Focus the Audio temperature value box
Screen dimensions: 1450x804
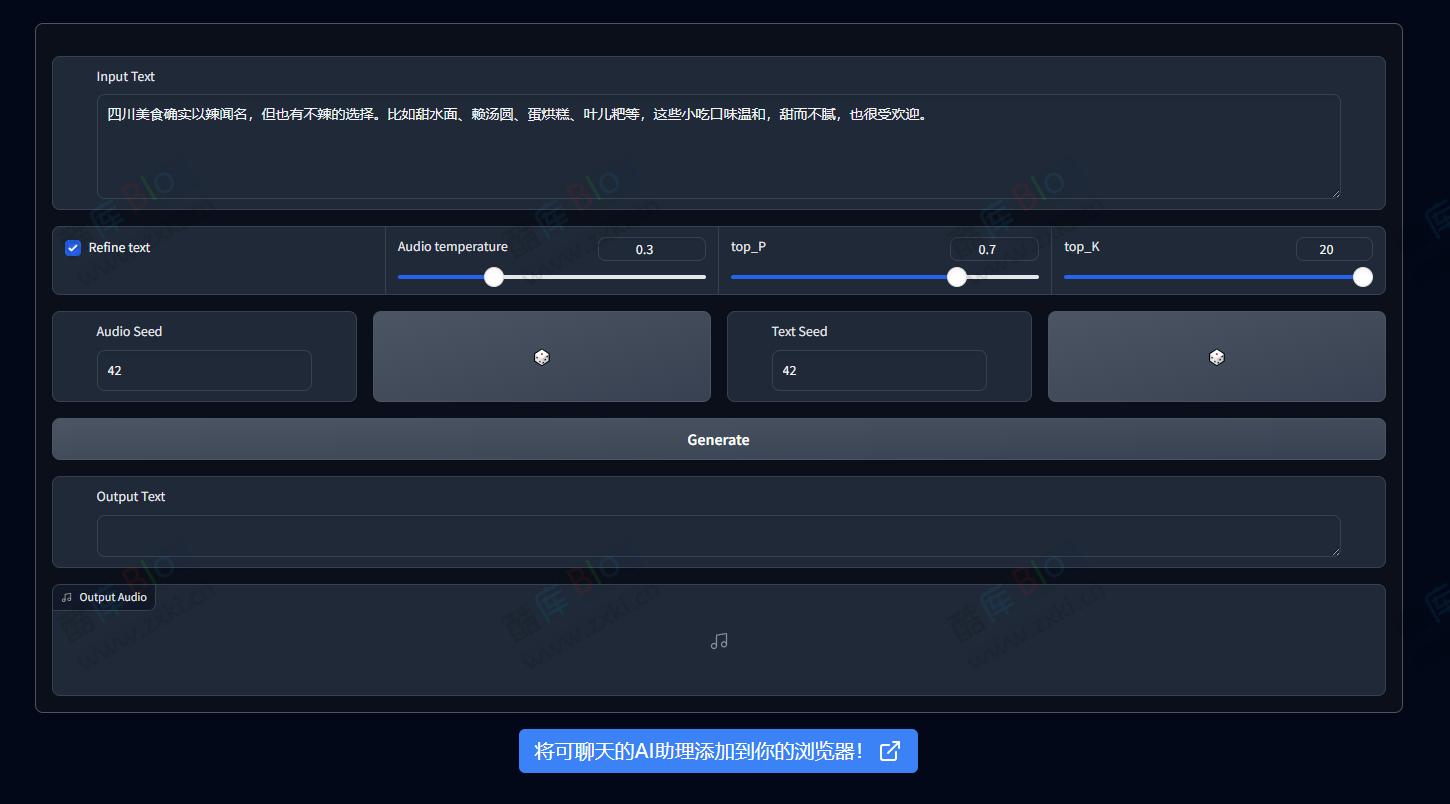coord(651,249)
